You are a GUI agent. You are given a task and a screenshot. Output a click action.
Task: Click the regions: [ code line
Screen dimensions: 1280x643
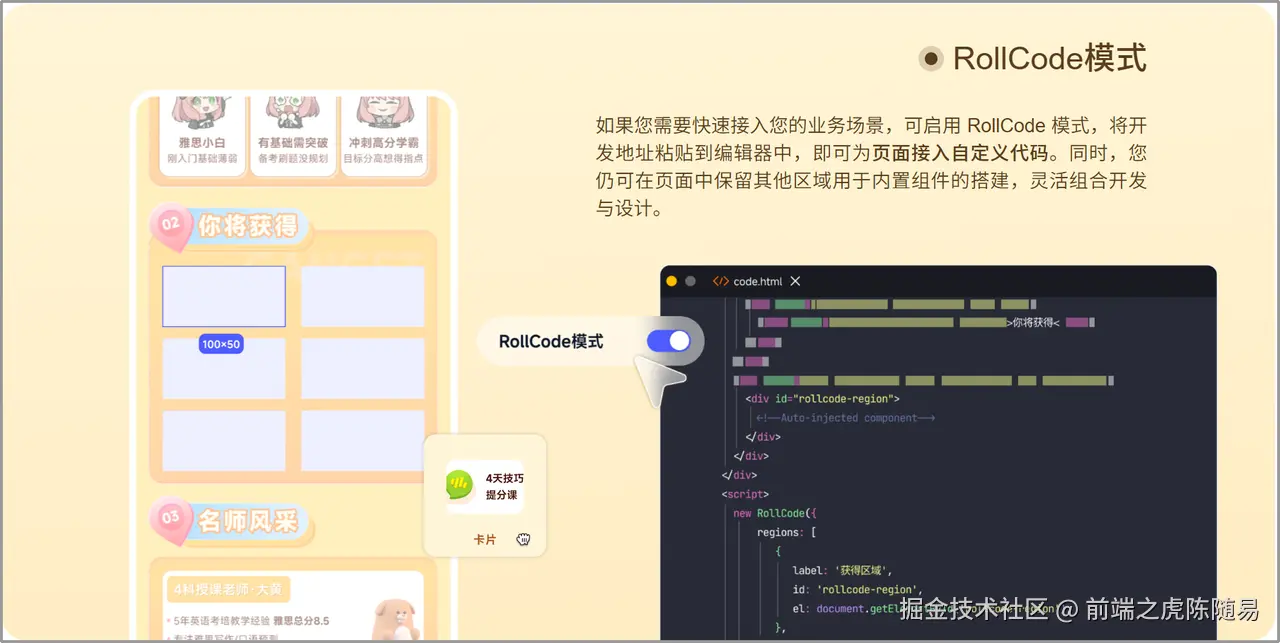click(787, 532)
